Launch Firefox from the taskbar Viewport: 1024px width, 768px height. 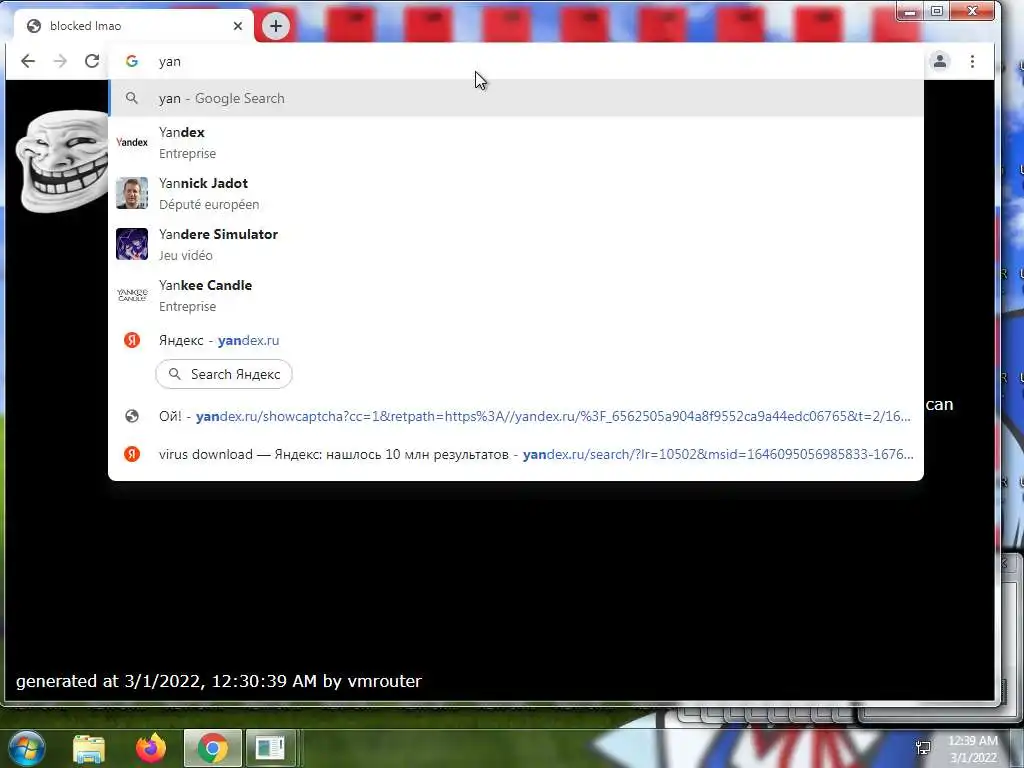[151, 748]
